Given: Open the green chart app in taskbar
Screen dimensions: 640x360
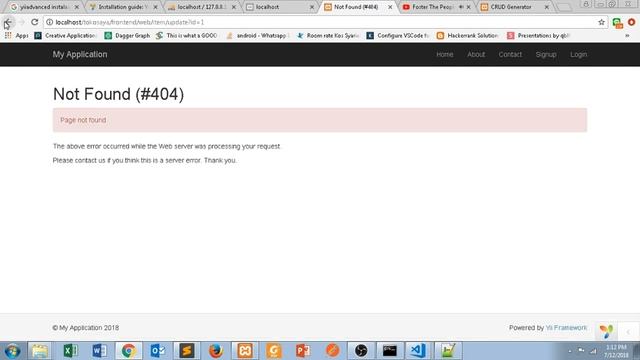Looking at the screenshot, I should click(448, 351).
